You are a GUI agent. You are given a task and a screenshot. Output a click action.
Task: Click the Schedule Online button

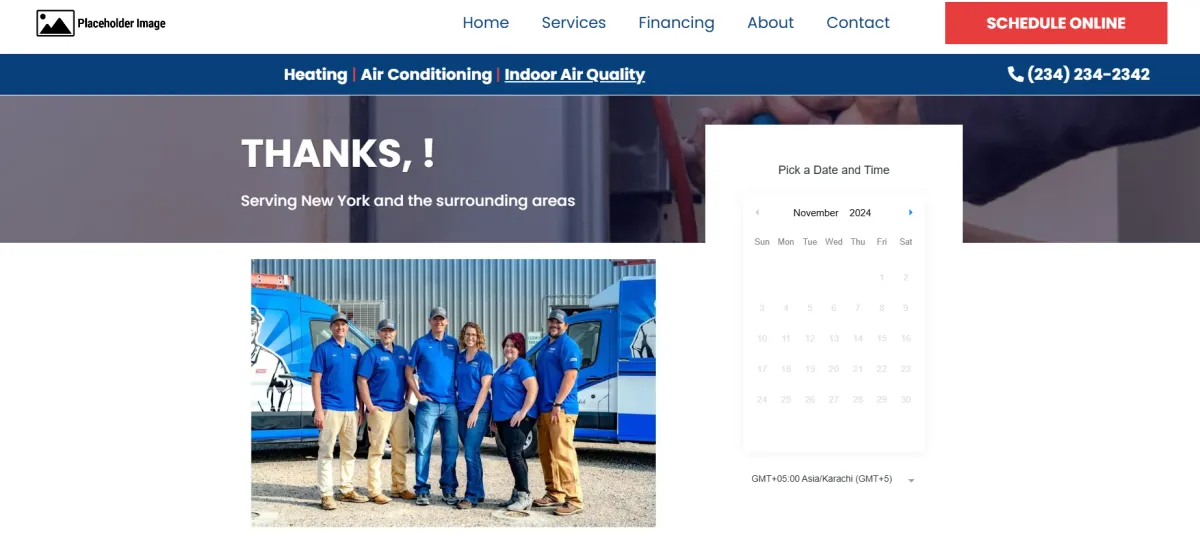(x=1056, y=23)
